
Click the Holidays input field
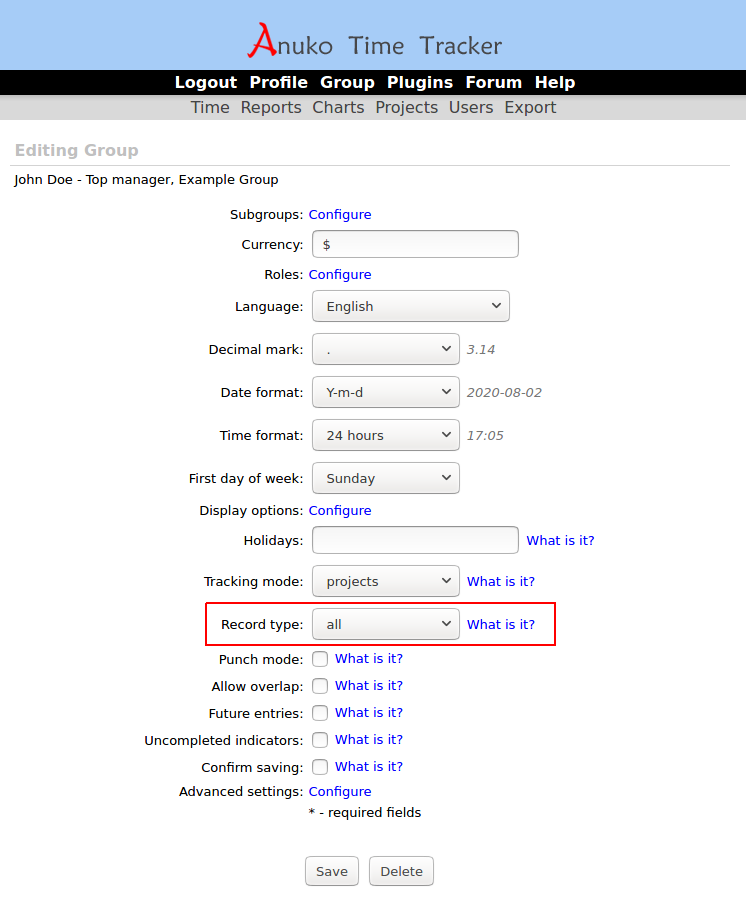coord(415,540)
